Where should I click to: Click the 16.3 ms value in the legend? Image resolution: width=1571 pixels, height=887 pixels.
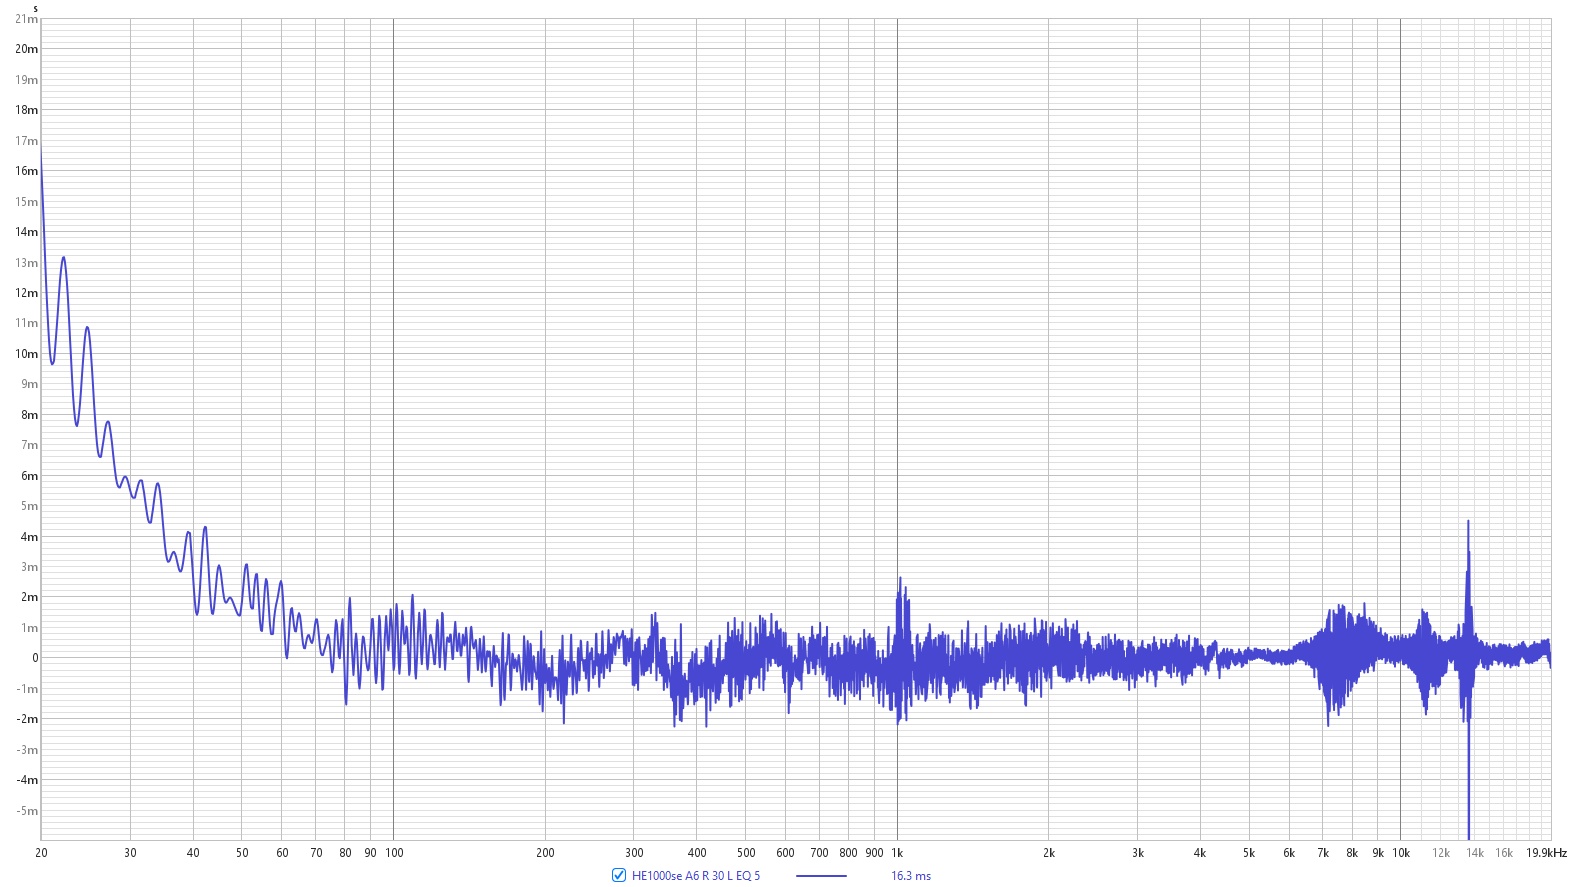[x=911, y=876]
